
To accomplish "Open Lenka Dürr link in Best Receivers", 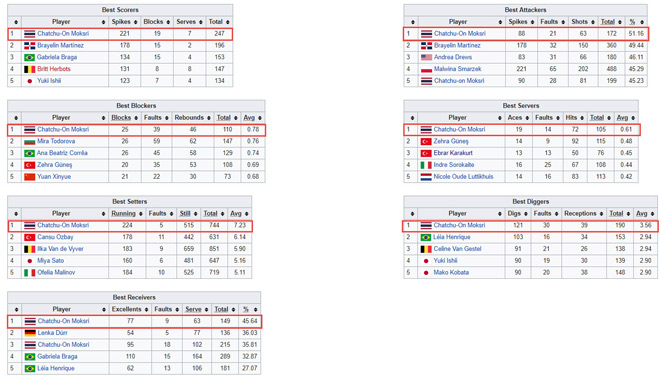I will pos(52,333).
